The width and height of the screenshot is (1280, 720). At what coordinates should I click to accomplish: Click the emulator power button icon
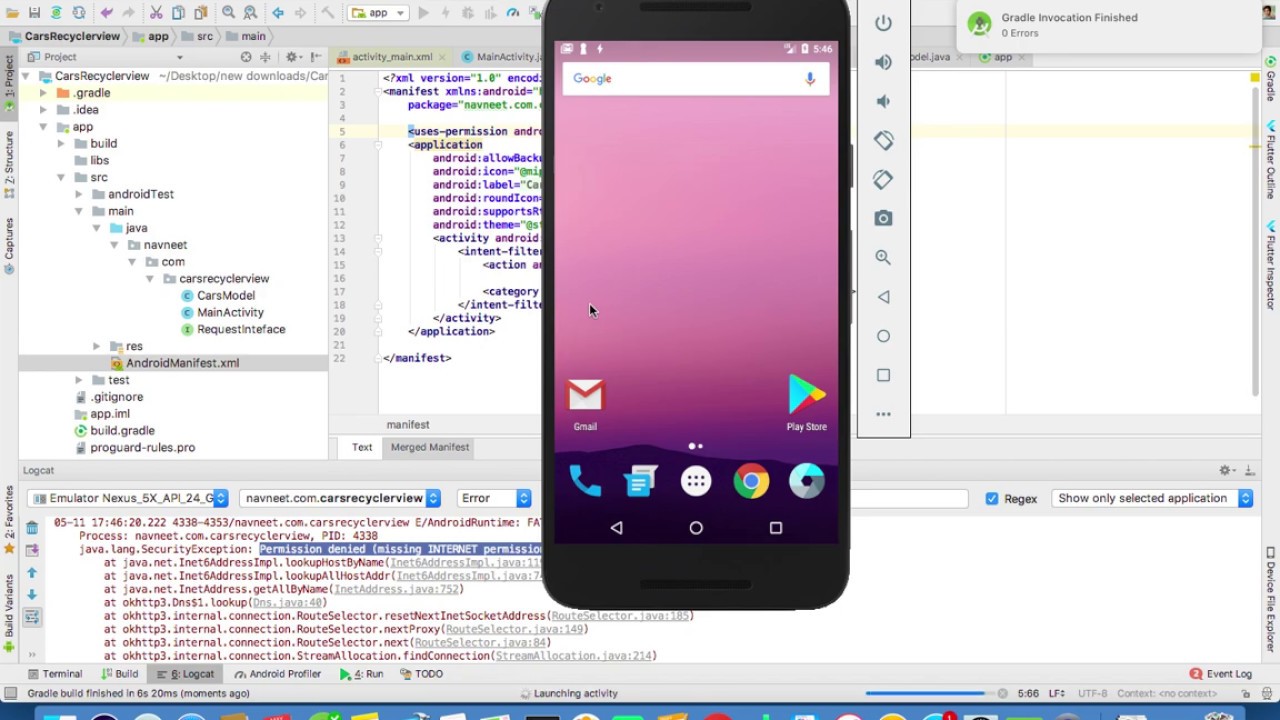tap(883, 23)
